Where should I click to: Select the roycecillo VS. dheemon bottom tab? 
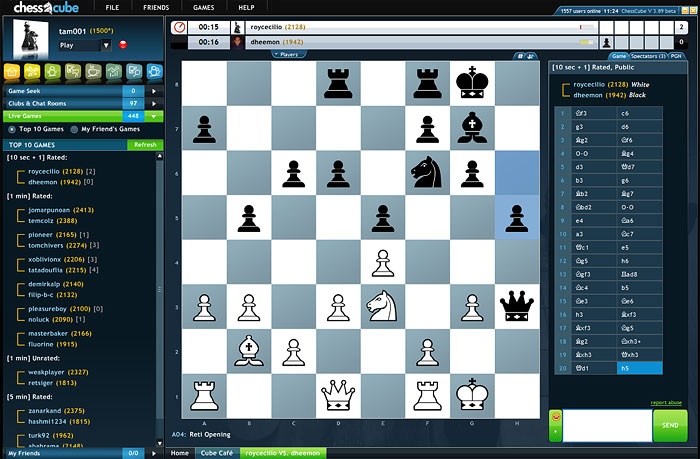point(283,453)
